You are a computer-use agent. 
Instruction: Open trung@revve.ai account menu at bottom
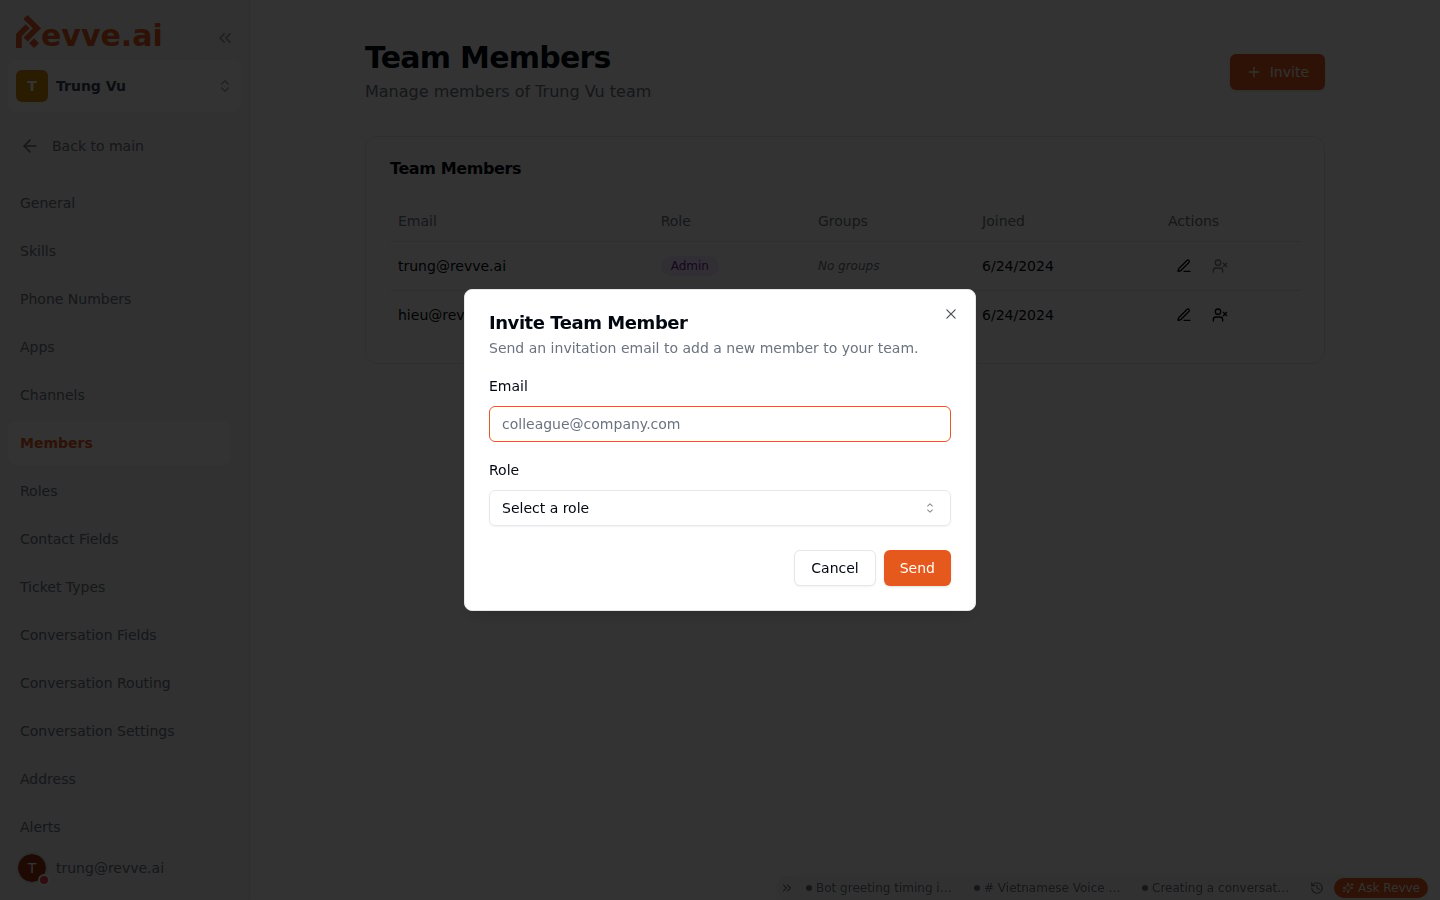pyautogui.click(x=119, y=868)
